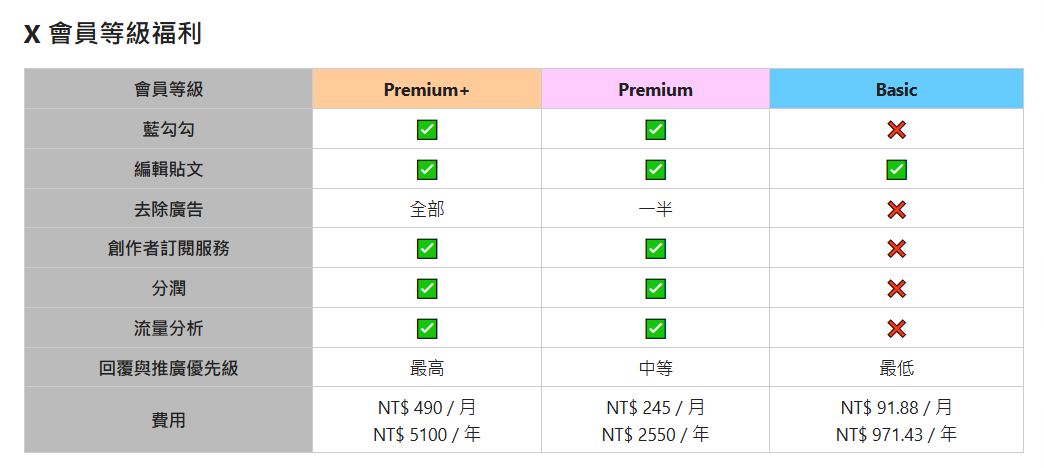Click the red X for Basic 去除廣告
This screenshot has height=468, width=1044.
click(x=896, y=210)
